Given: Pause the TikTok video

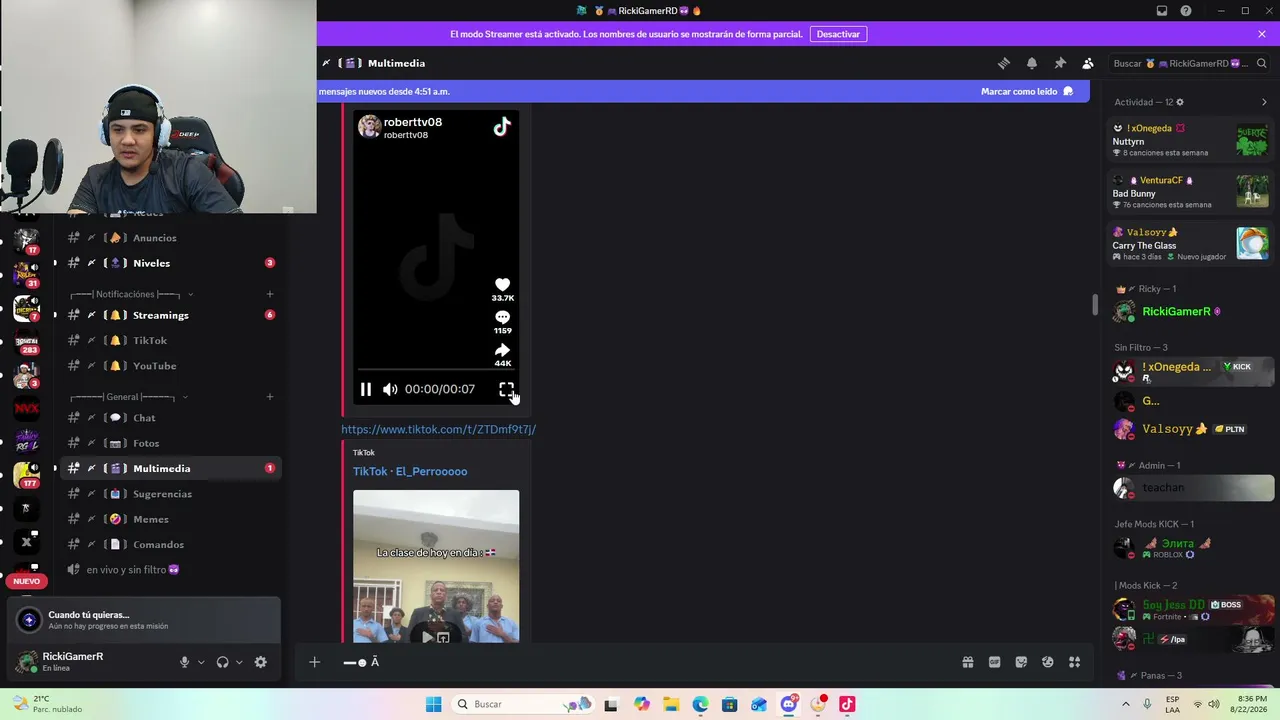Looking at the screenshot, I should click(x=366, y=389).
